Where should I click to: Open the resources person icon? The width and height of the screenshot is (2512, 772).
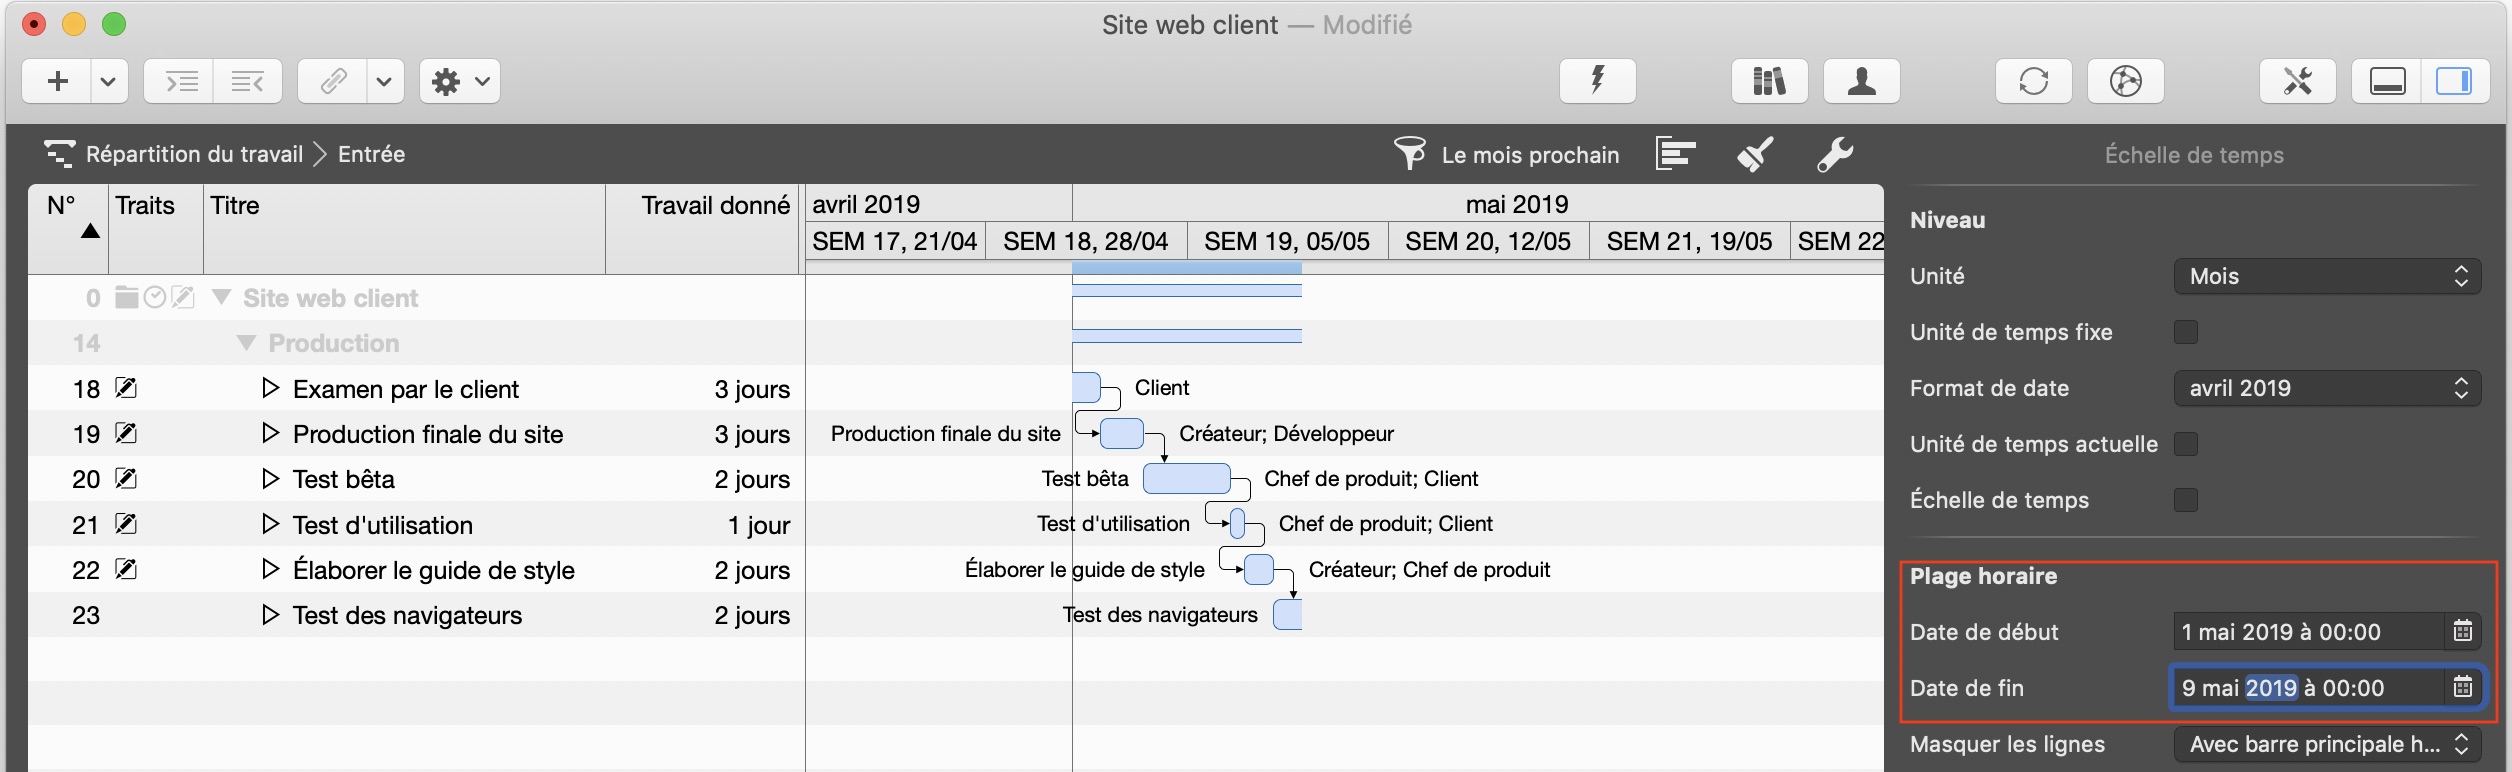tap(1861, 81)
